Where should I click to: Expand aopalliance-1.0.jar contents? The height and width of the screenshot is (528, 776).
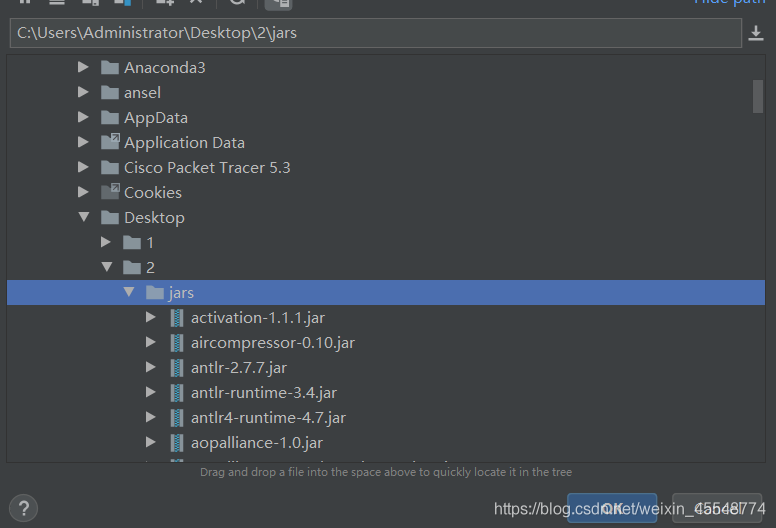pyautogui.click(x=150, y=442)
